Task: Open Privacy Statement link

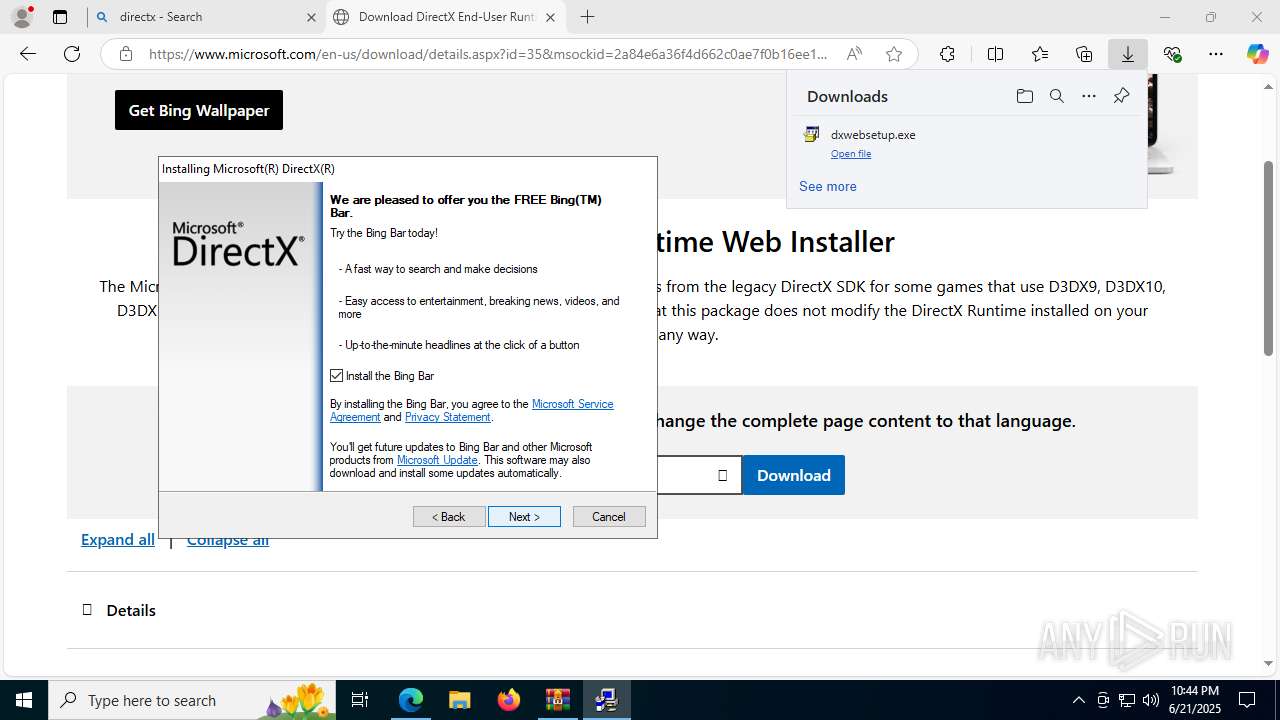Action: click(448, 417)
